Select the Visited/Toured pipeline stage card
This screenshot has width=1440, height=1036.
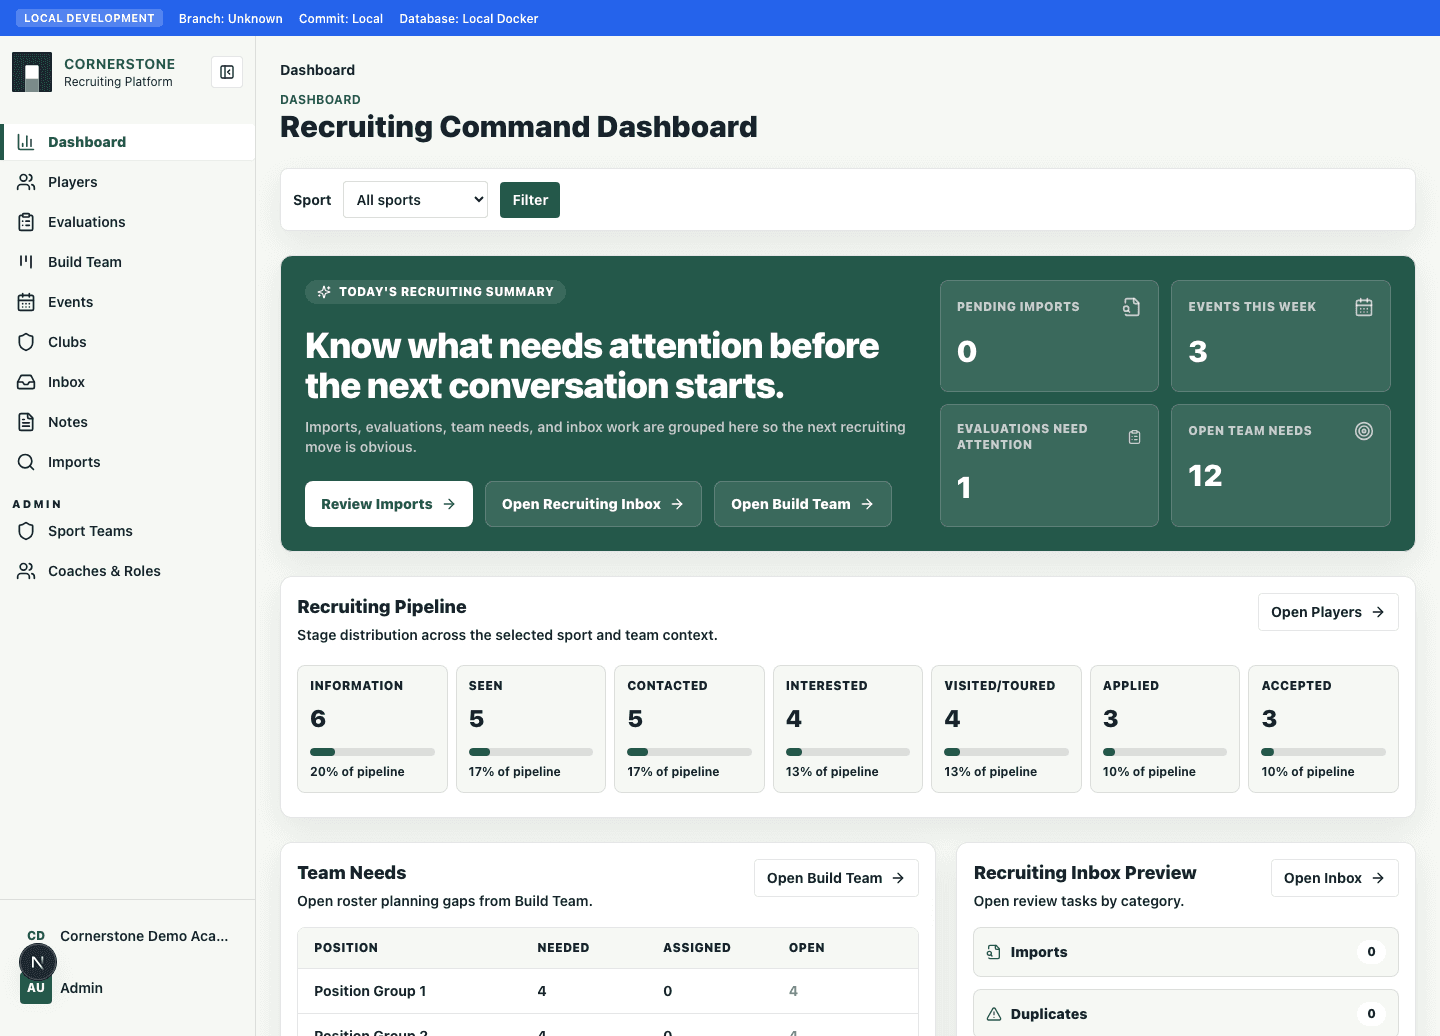[1006, 729]
